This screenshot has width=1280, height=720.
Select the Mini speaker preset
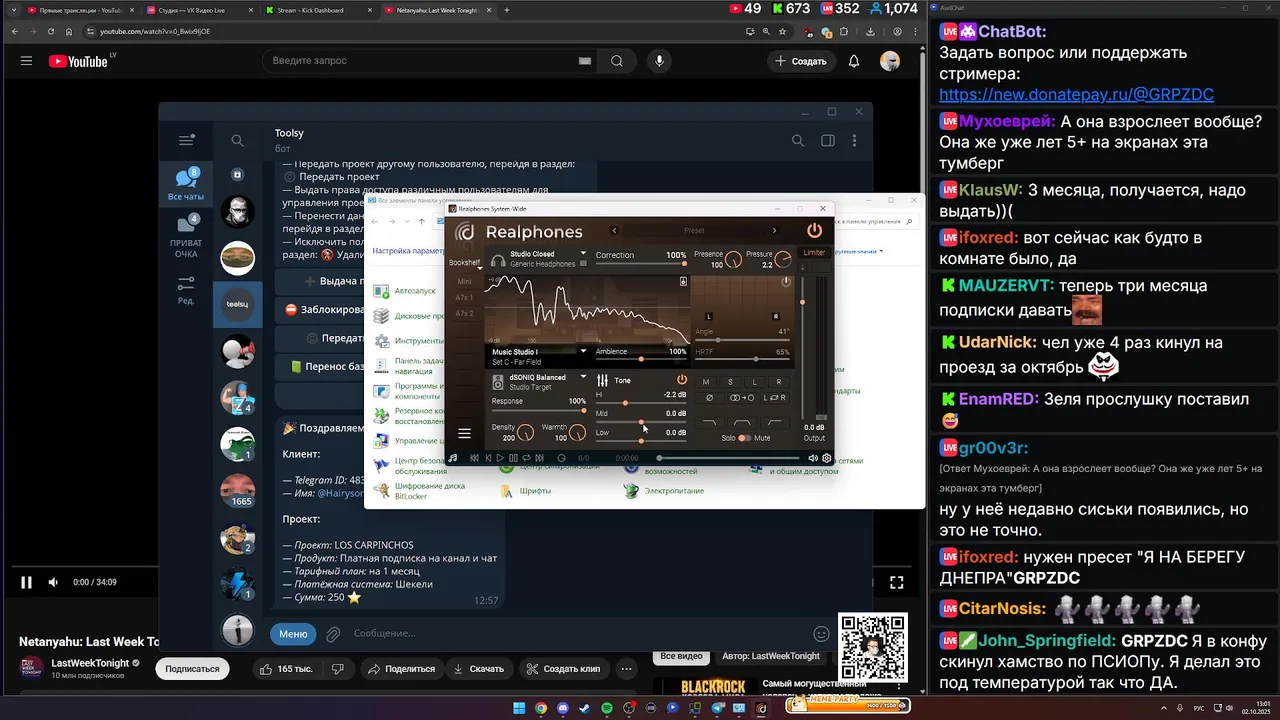(x=465, y=281)
